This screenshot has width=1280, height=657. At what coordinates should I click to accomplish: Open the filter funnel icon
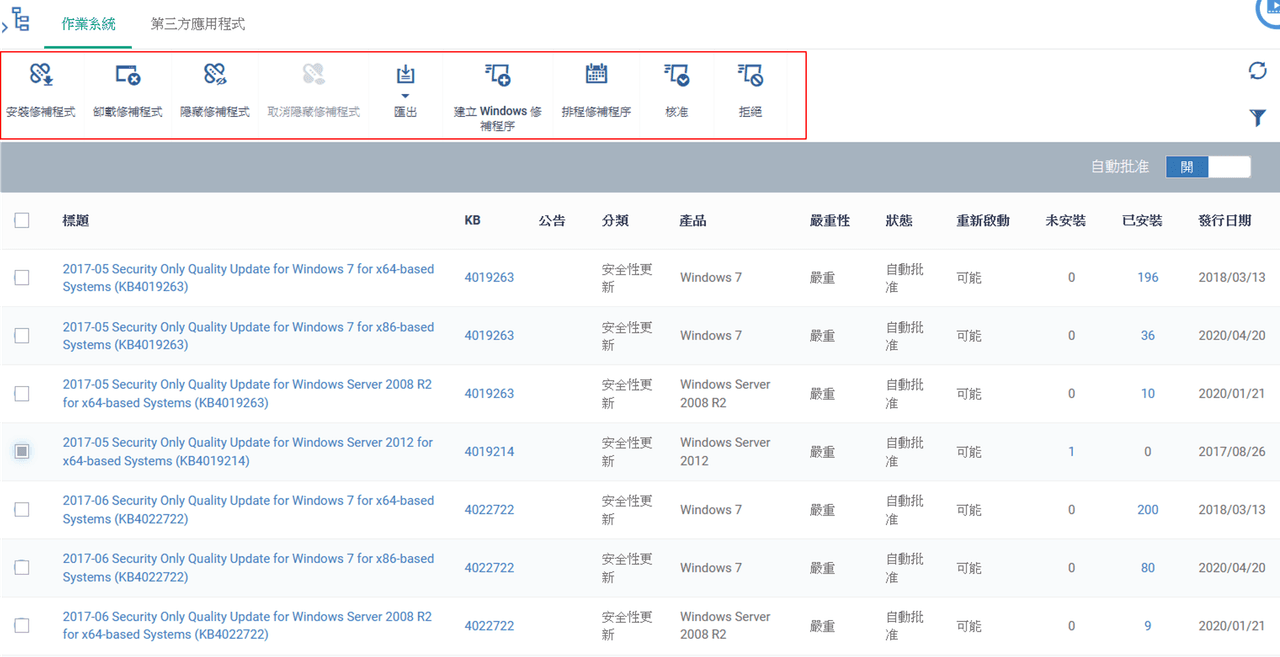click(1258, 118)
